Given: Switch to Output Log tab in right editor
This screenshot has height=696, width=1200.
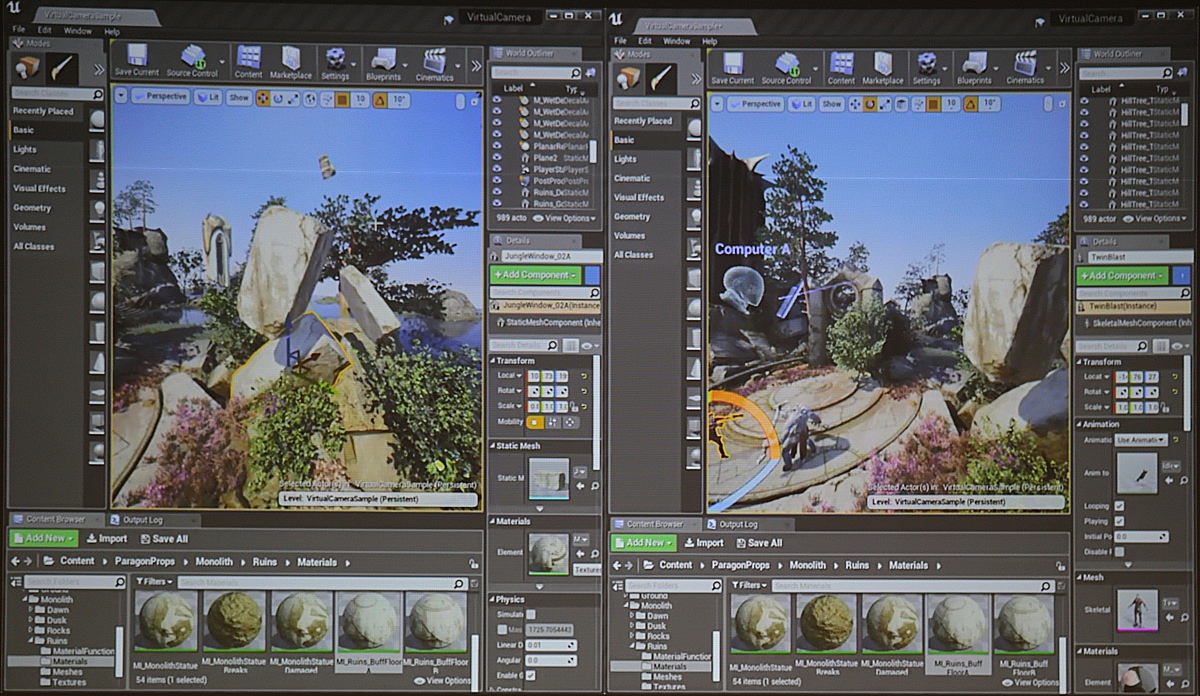Looking at the screenshot, I should 739,524.
